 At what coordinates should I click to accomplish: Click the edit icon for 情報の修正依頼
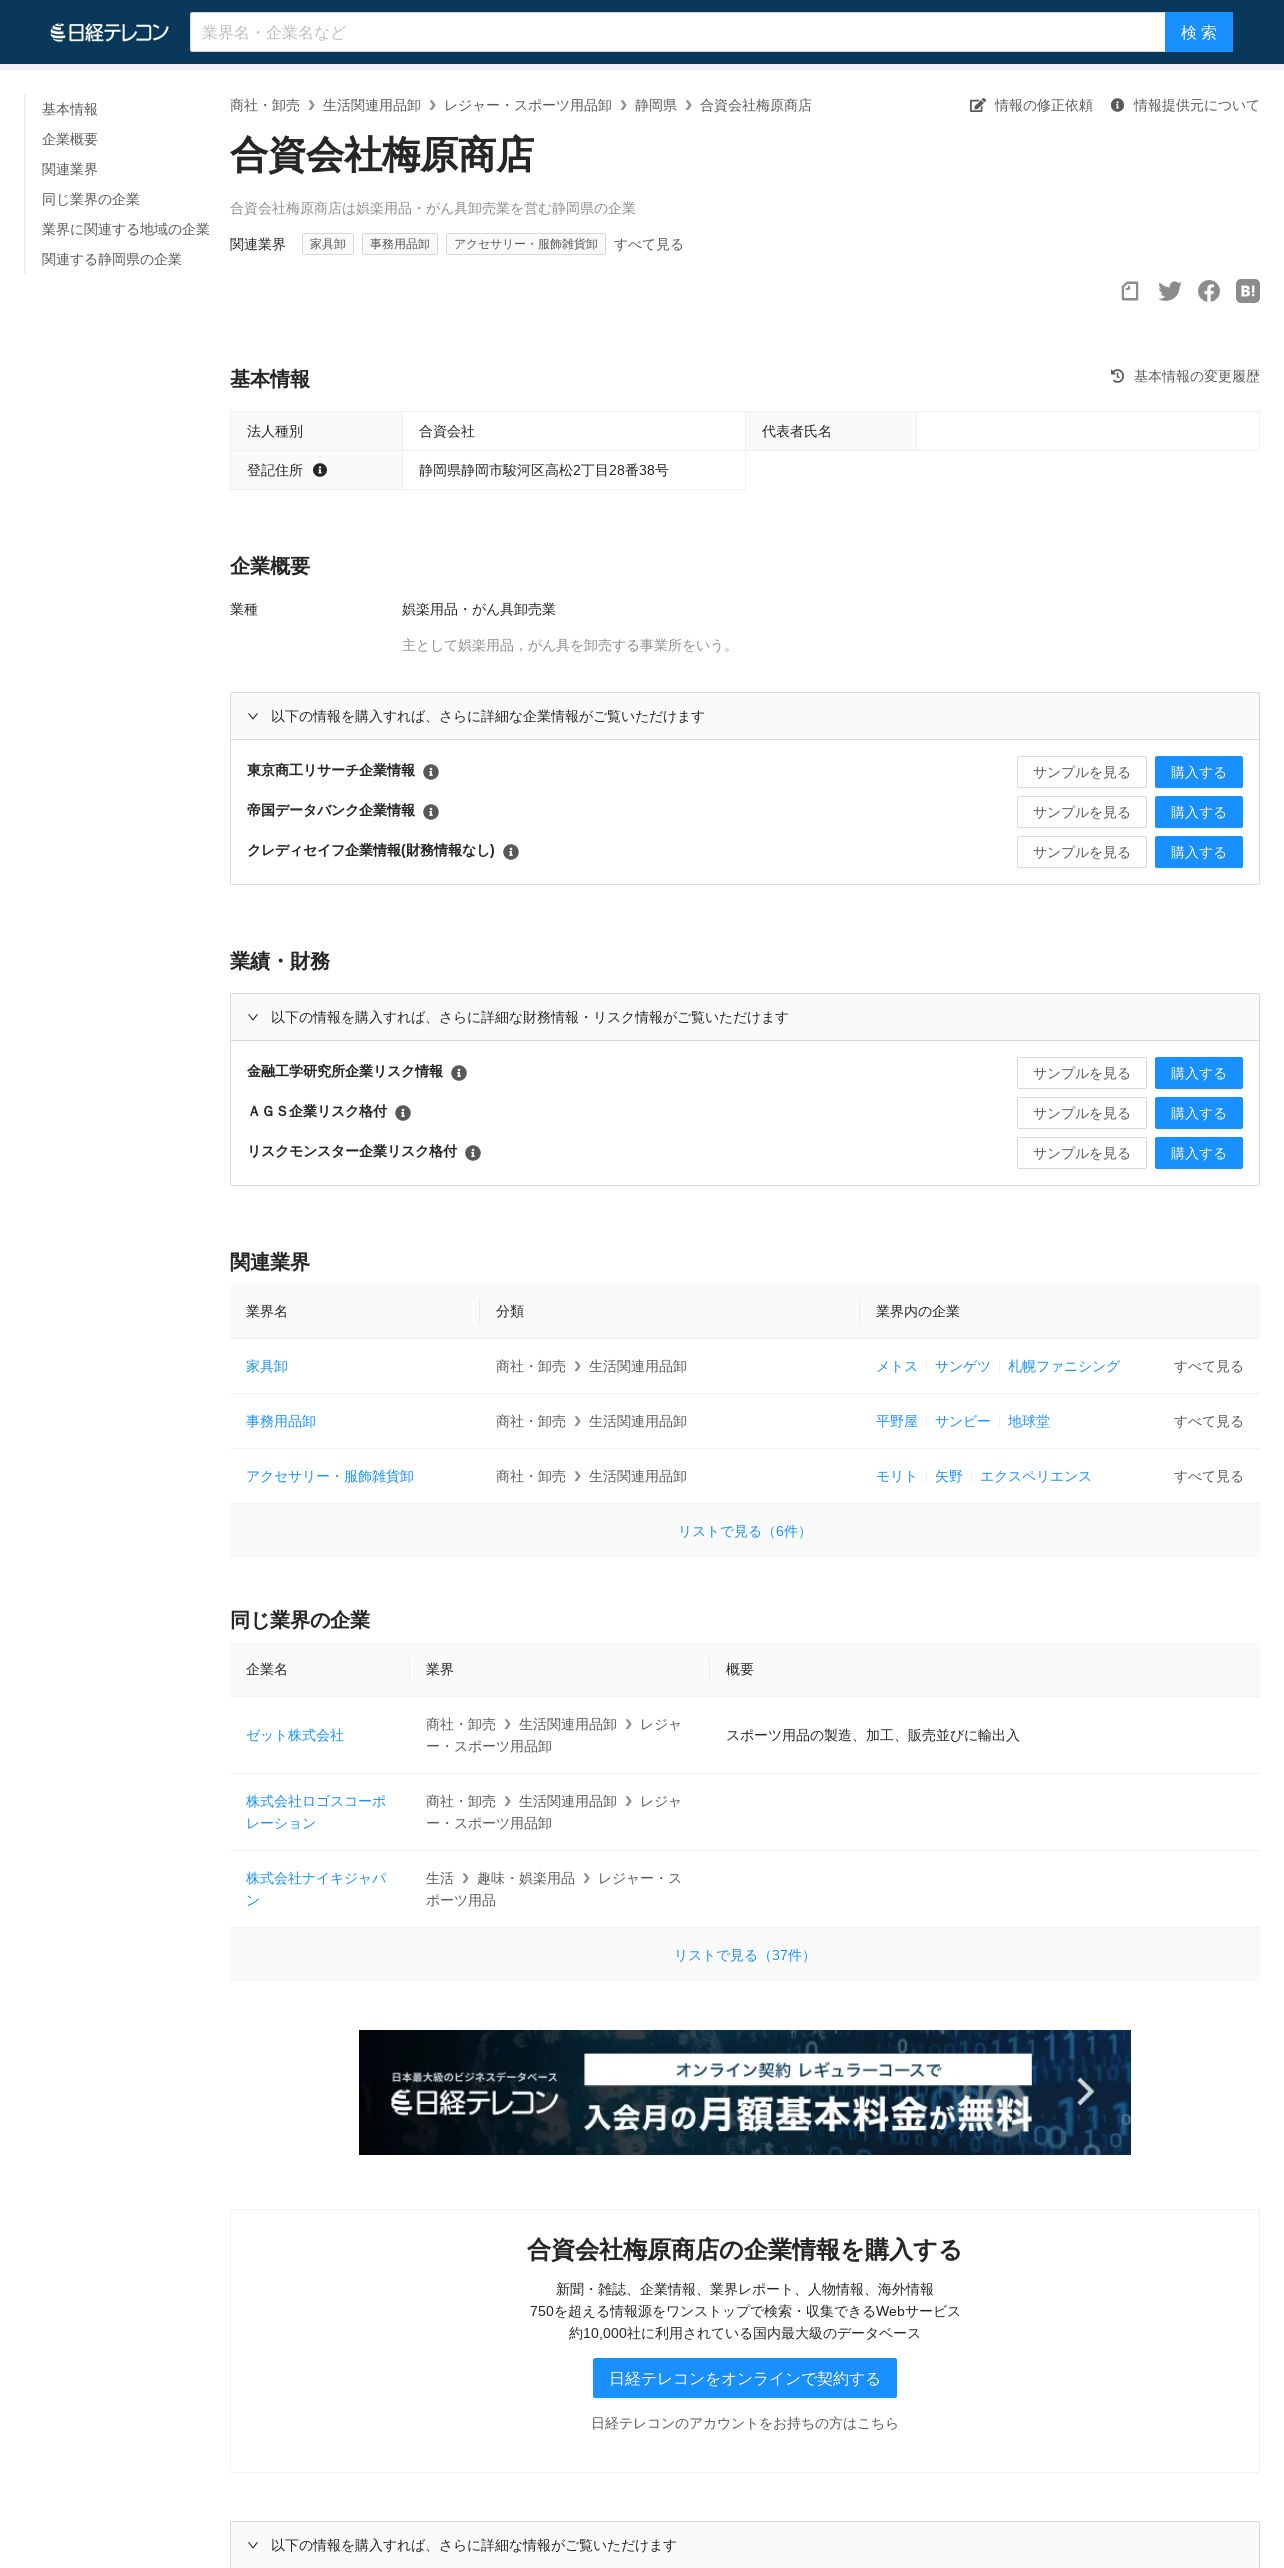pyautogui.click(x=978, y=105)
